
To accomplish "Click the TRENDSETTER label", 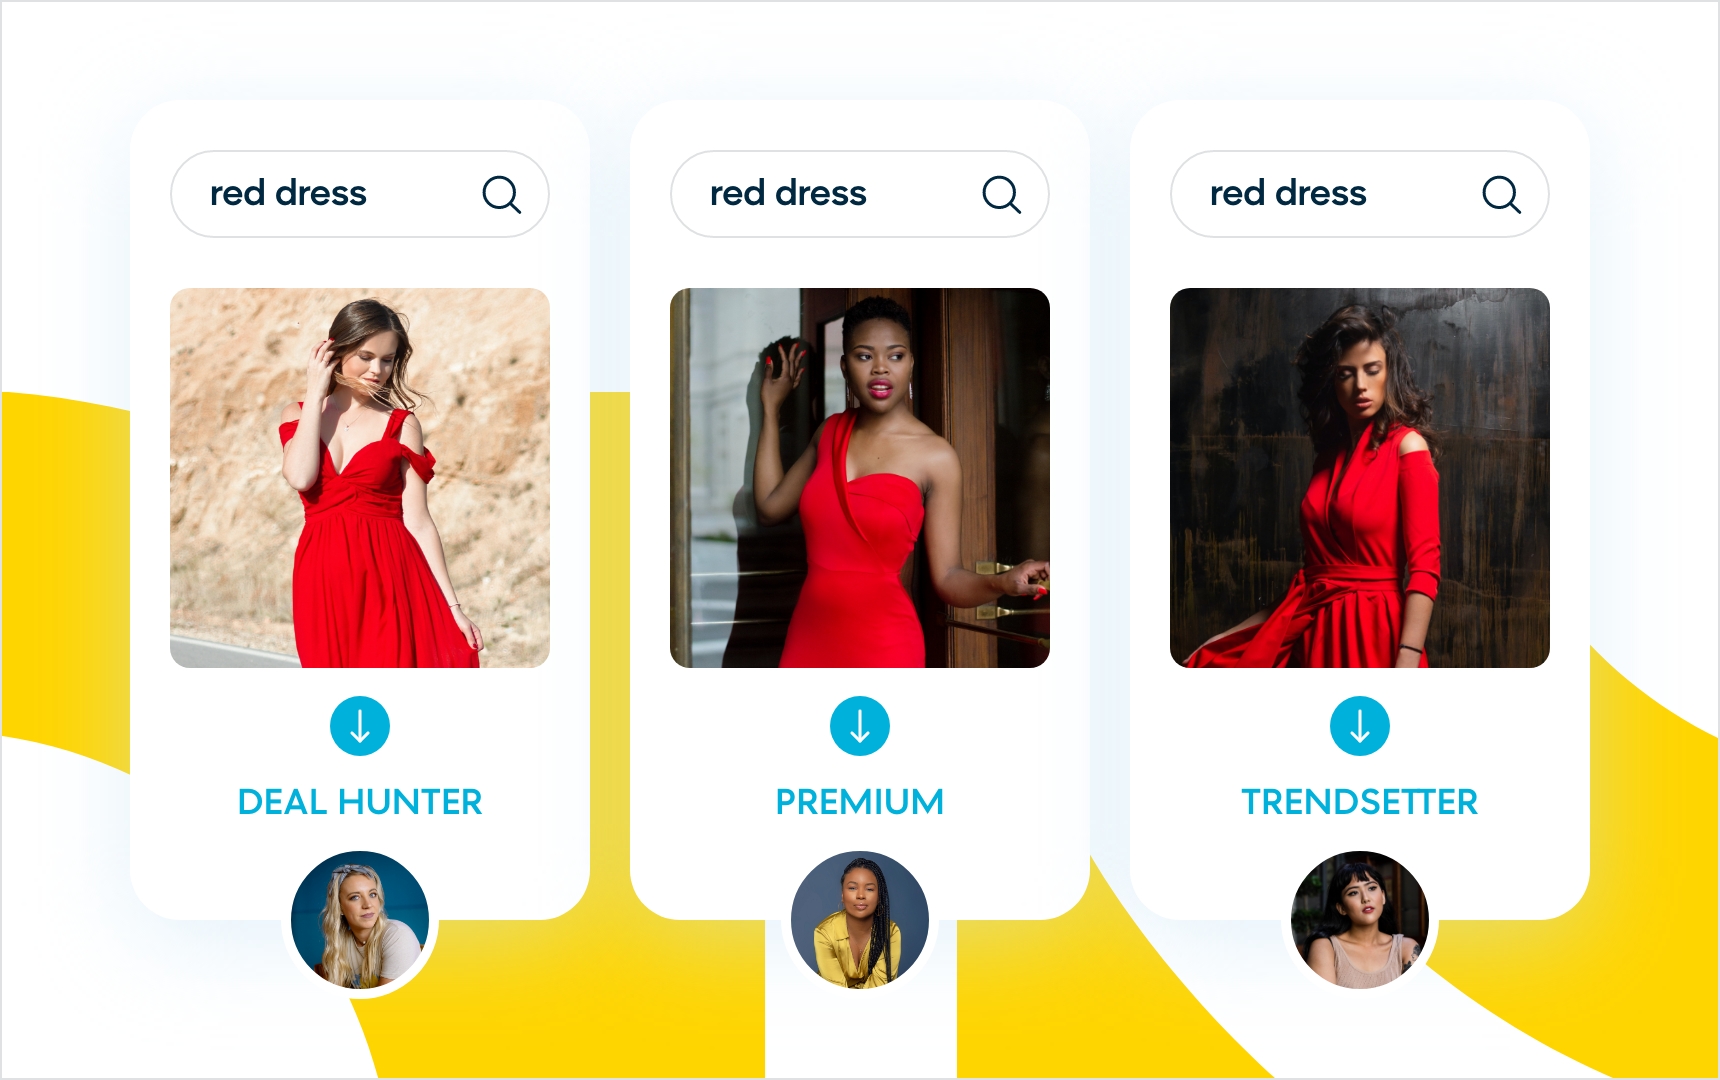I will [1360, 802].
